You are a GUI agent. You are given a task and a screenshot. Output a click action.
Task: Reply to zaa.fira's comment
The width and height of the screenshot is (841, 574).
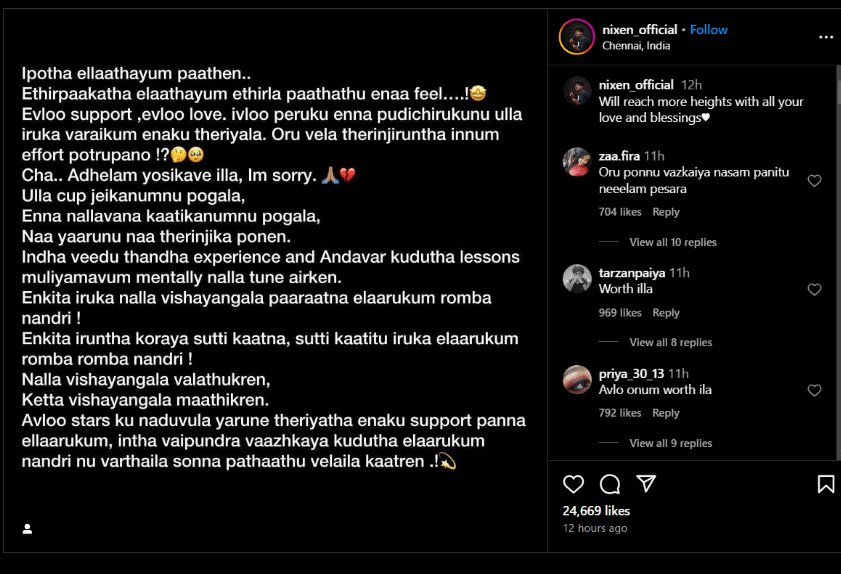tap(666, 212)
